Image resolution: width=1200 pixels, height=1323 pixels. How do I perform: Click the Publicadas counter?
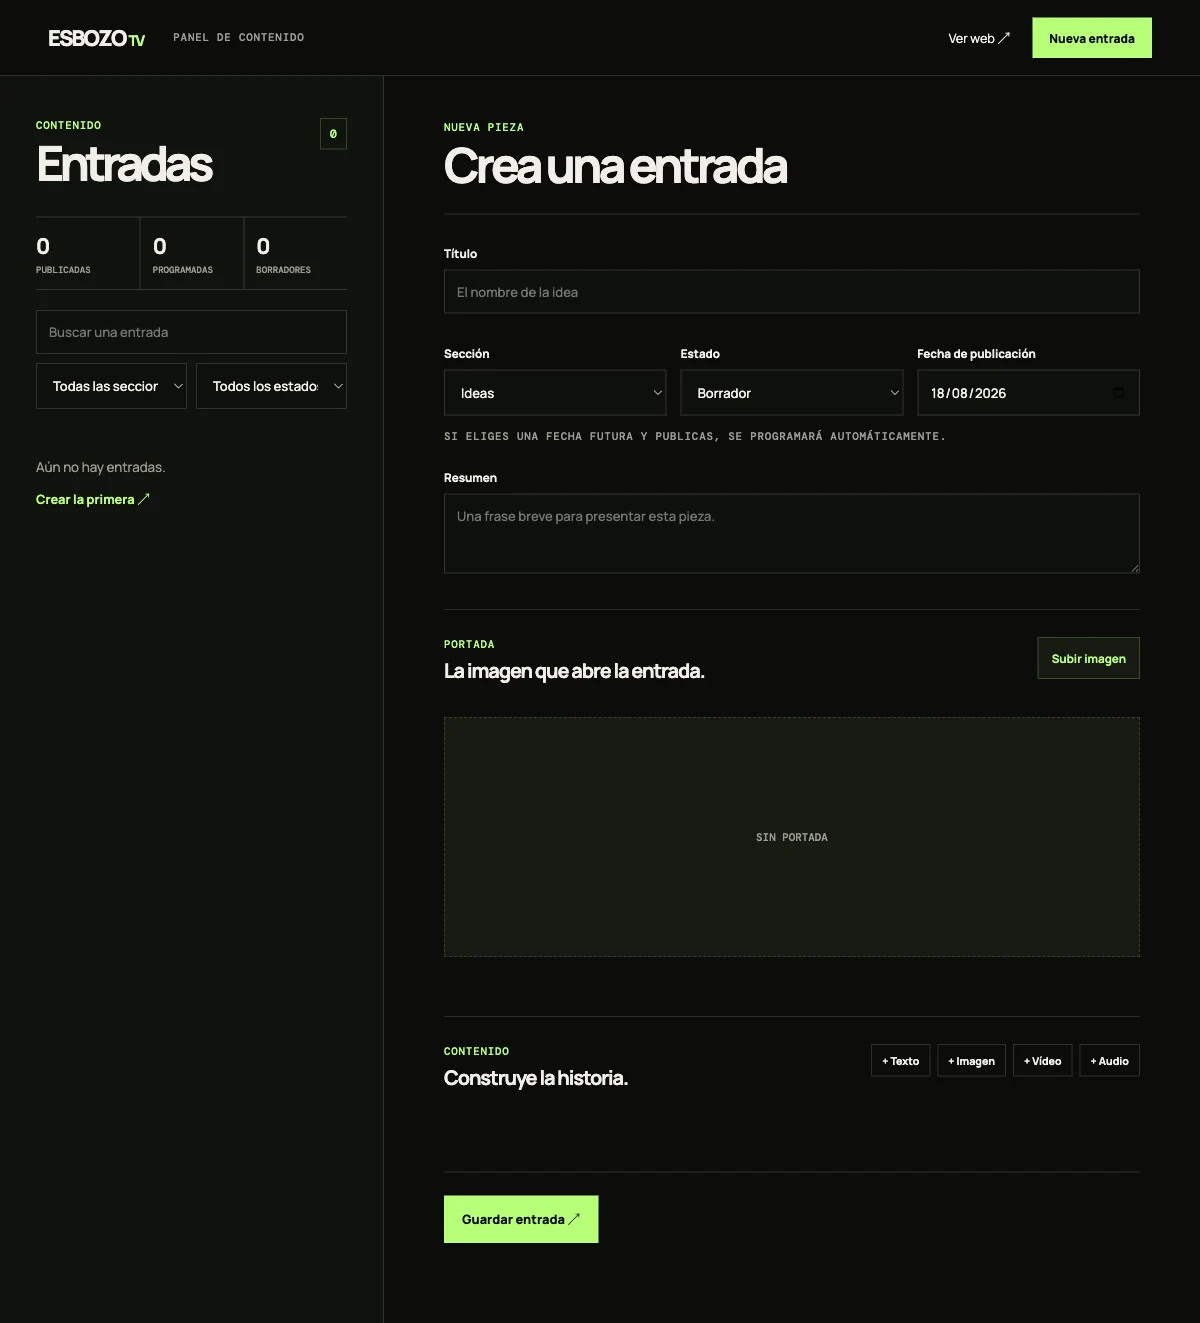(x=88, y=254)
